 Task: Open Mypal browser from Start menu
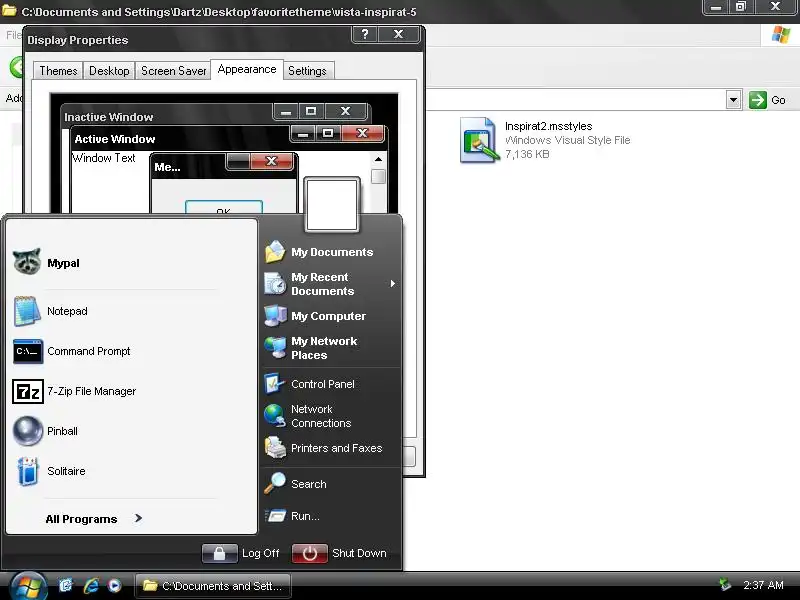(x=46, y=263)
